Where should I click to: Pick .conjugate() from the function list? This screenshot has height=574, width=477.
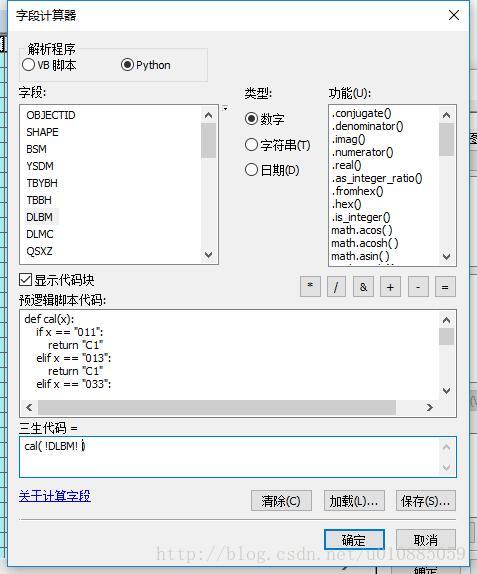pyautogui.click(x=361, y=113)
